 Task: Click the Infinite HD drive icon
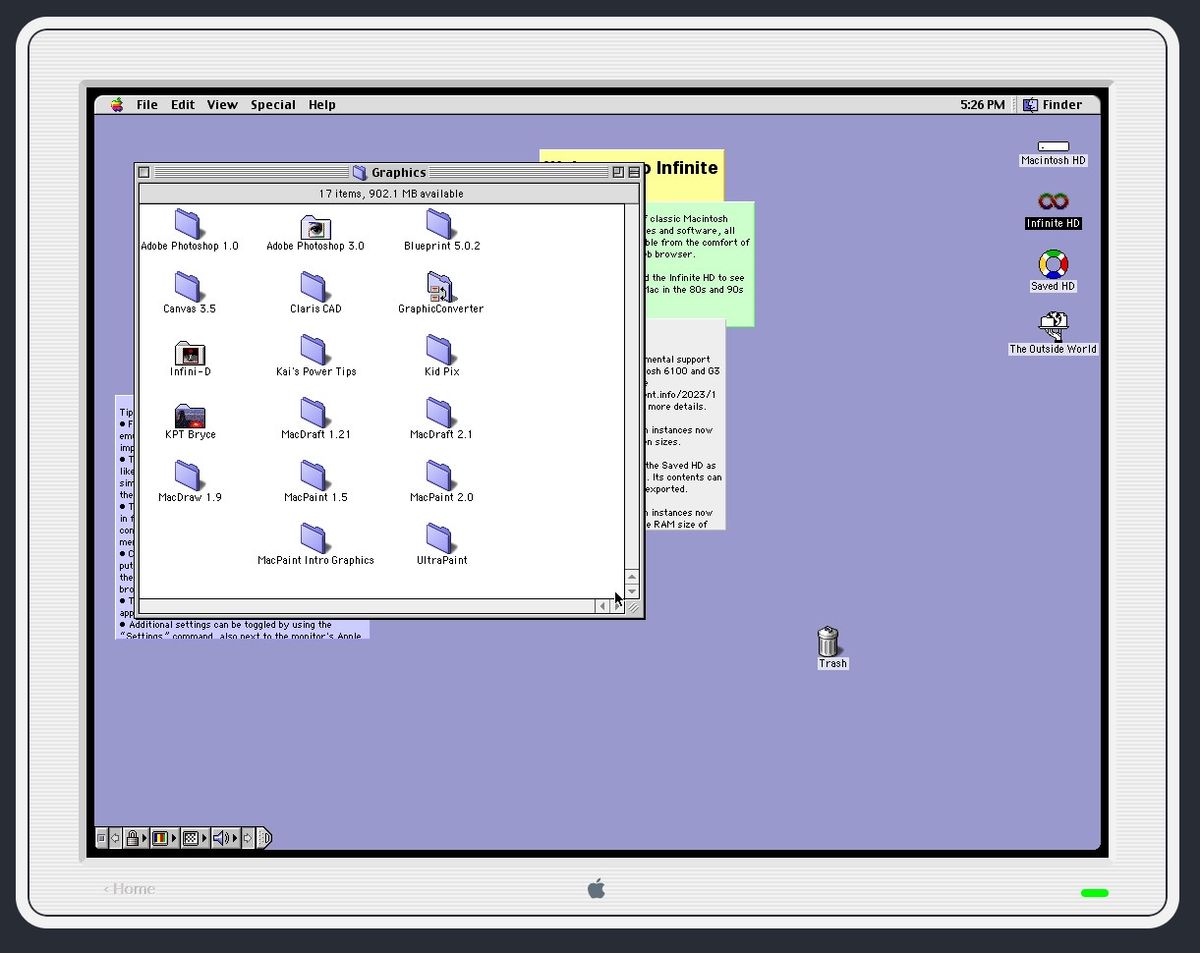[1053, 202]
